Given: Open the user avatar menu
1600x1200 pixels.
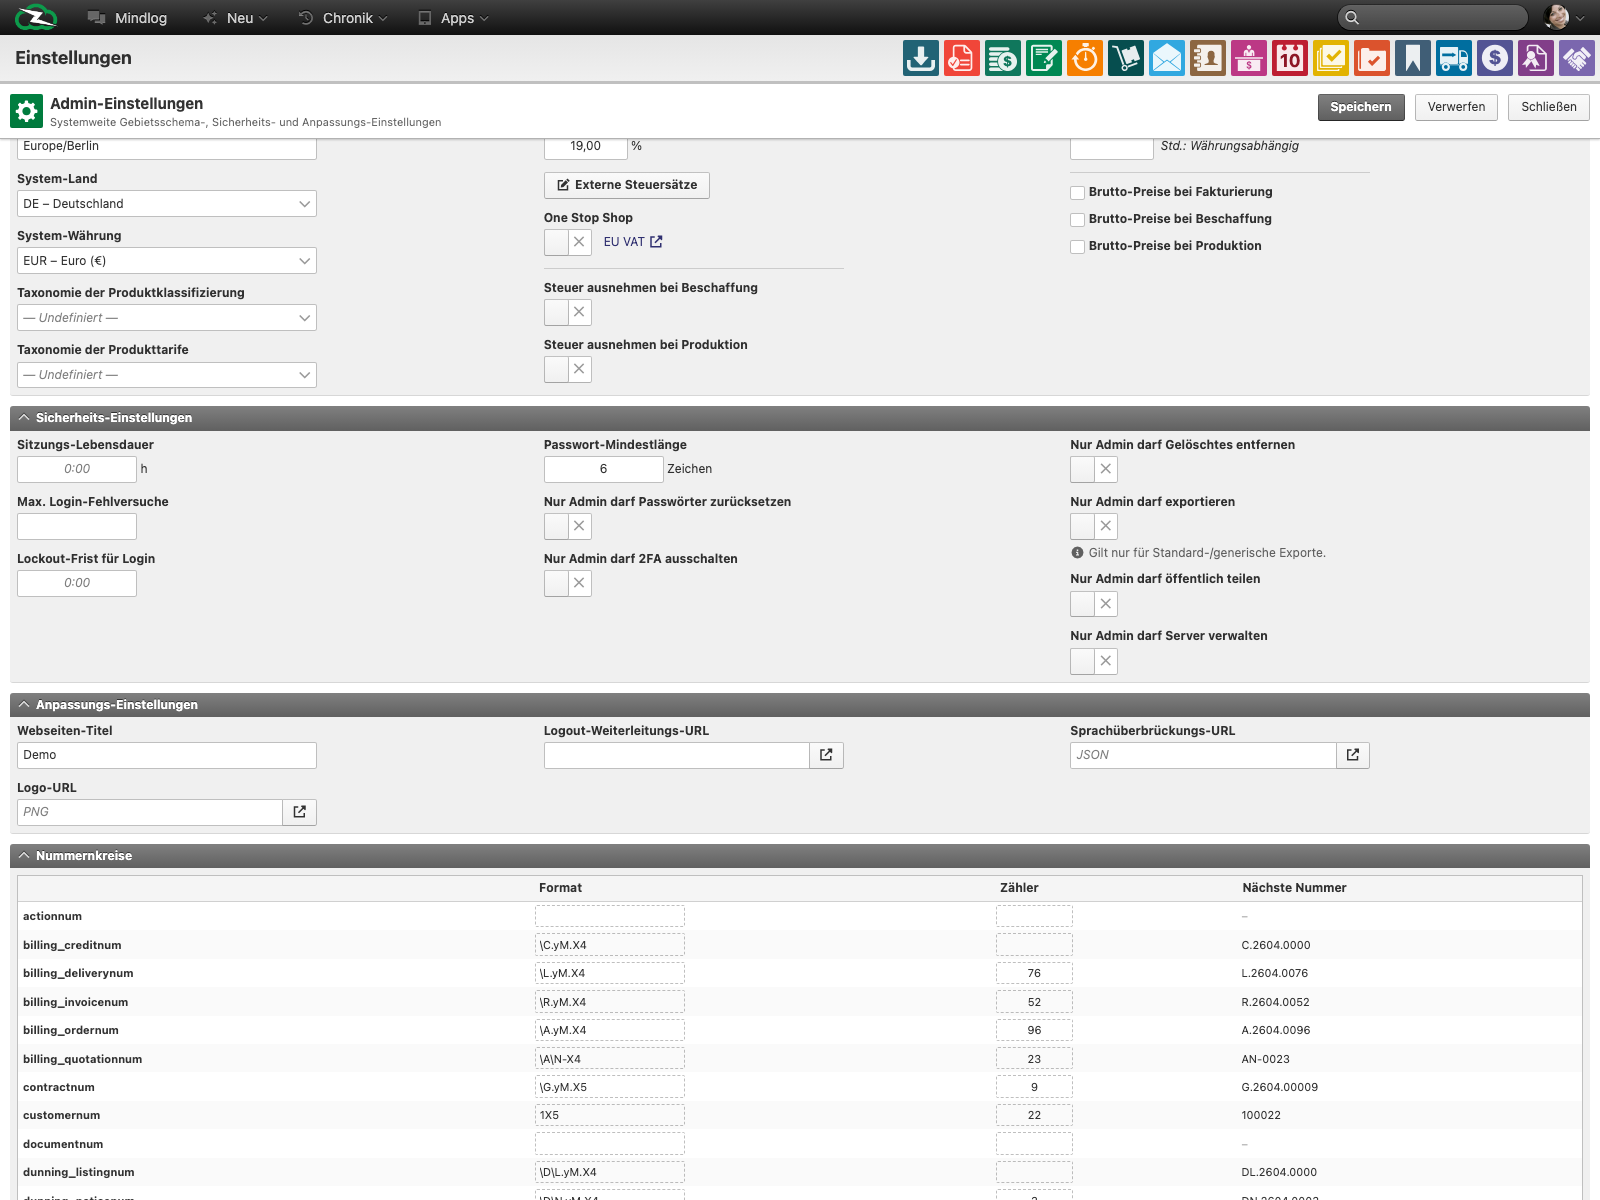Looking at the screenshot, I should point(1564,17).
